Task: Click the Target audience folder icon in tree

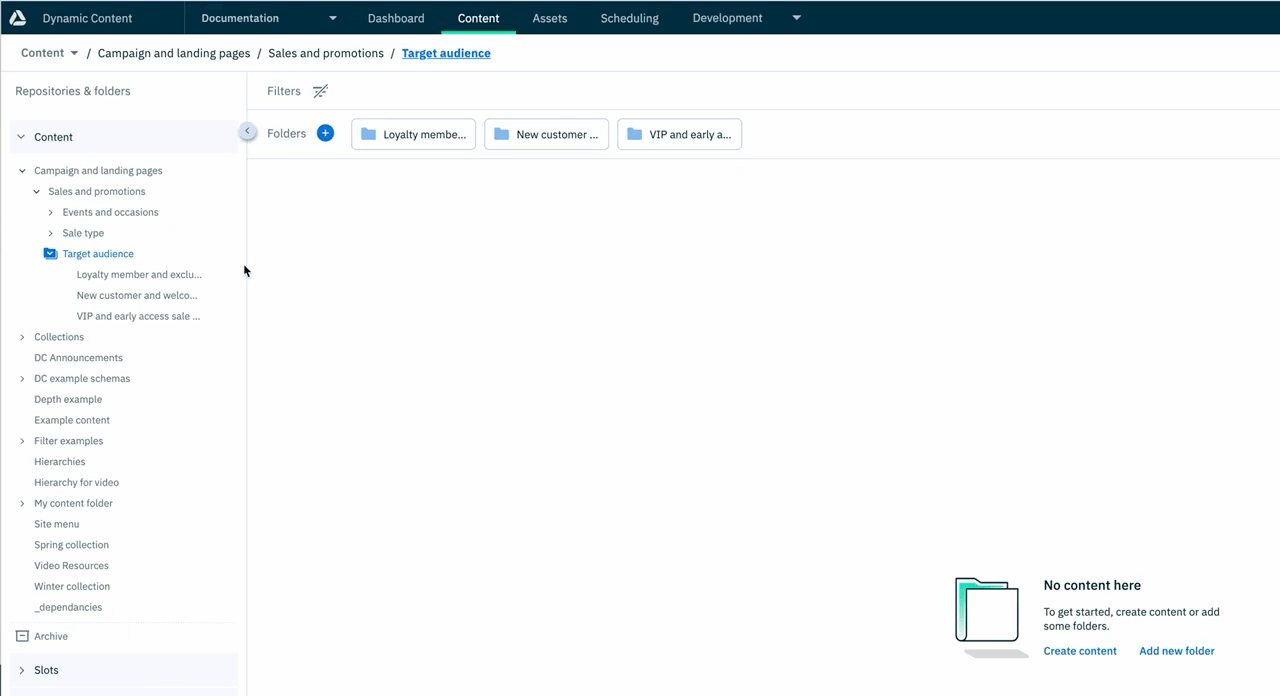Action: coord(50,254)
